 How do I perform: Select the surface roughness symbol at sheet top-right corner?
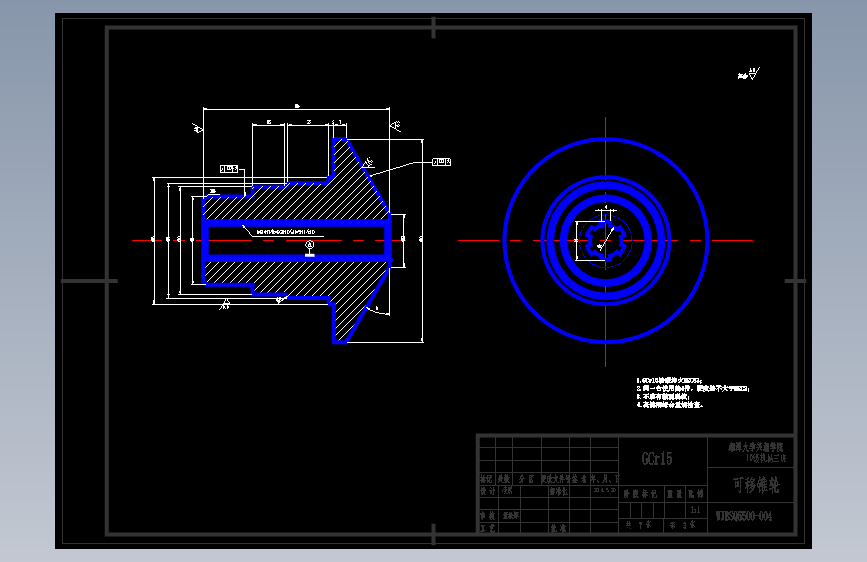coord(749,74)
